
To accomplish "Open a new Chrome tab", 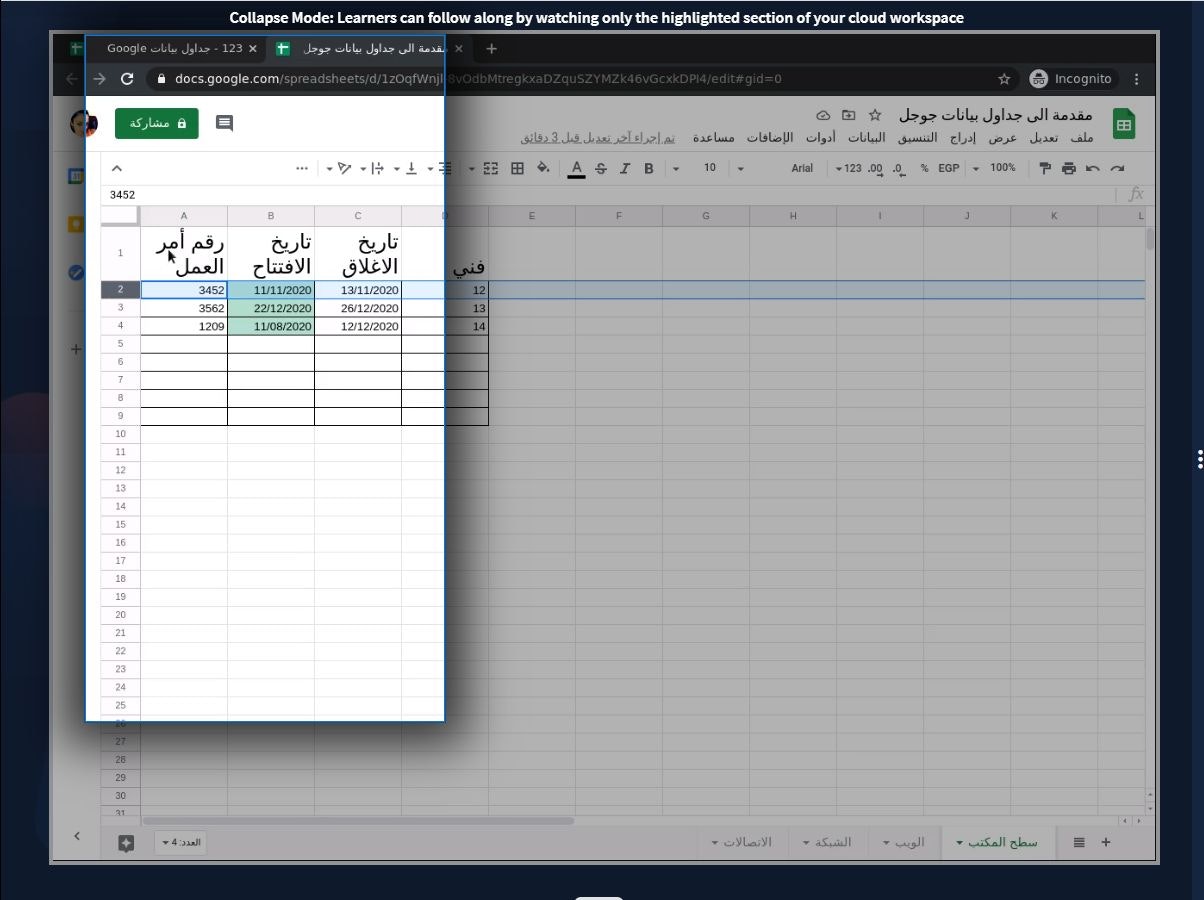I will [x=491, y=48].
